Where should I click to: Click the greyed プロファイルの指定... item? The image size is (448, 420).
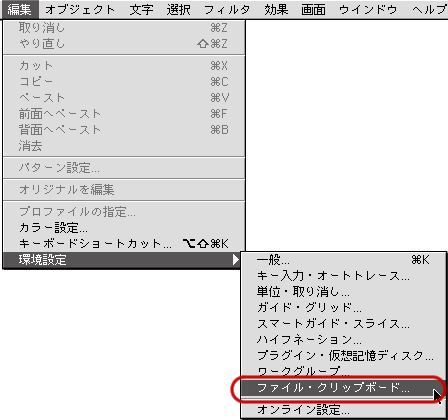pos(124,212)
